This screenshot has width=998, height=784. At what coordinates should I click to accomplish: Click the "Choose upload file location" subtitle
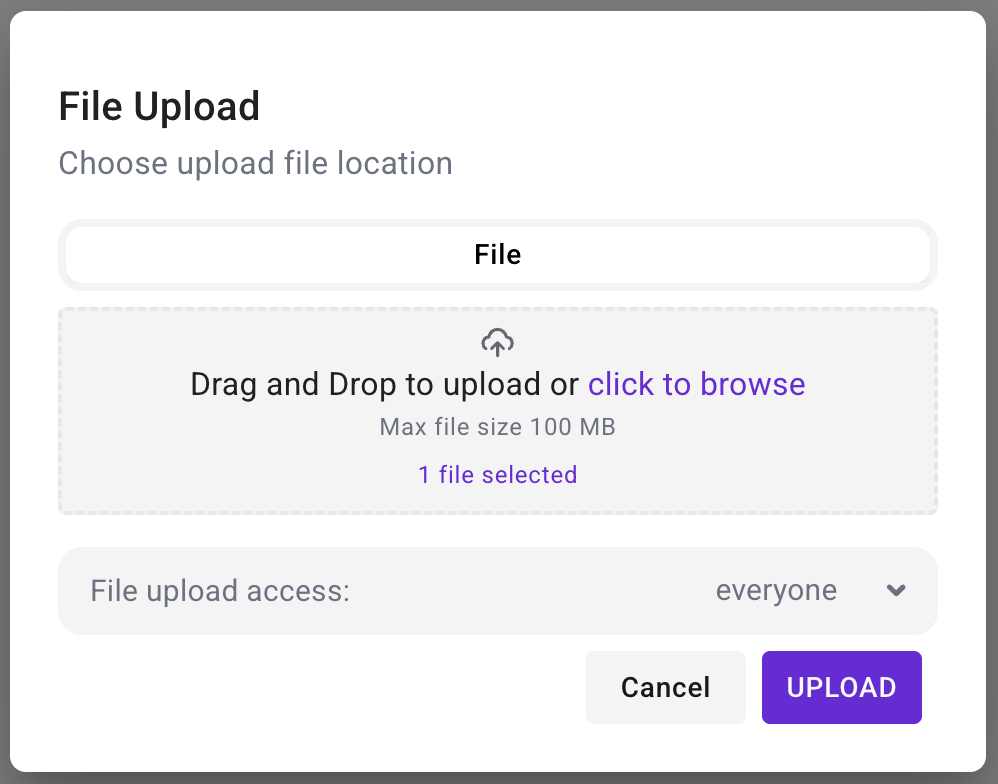tap(255, 163)
